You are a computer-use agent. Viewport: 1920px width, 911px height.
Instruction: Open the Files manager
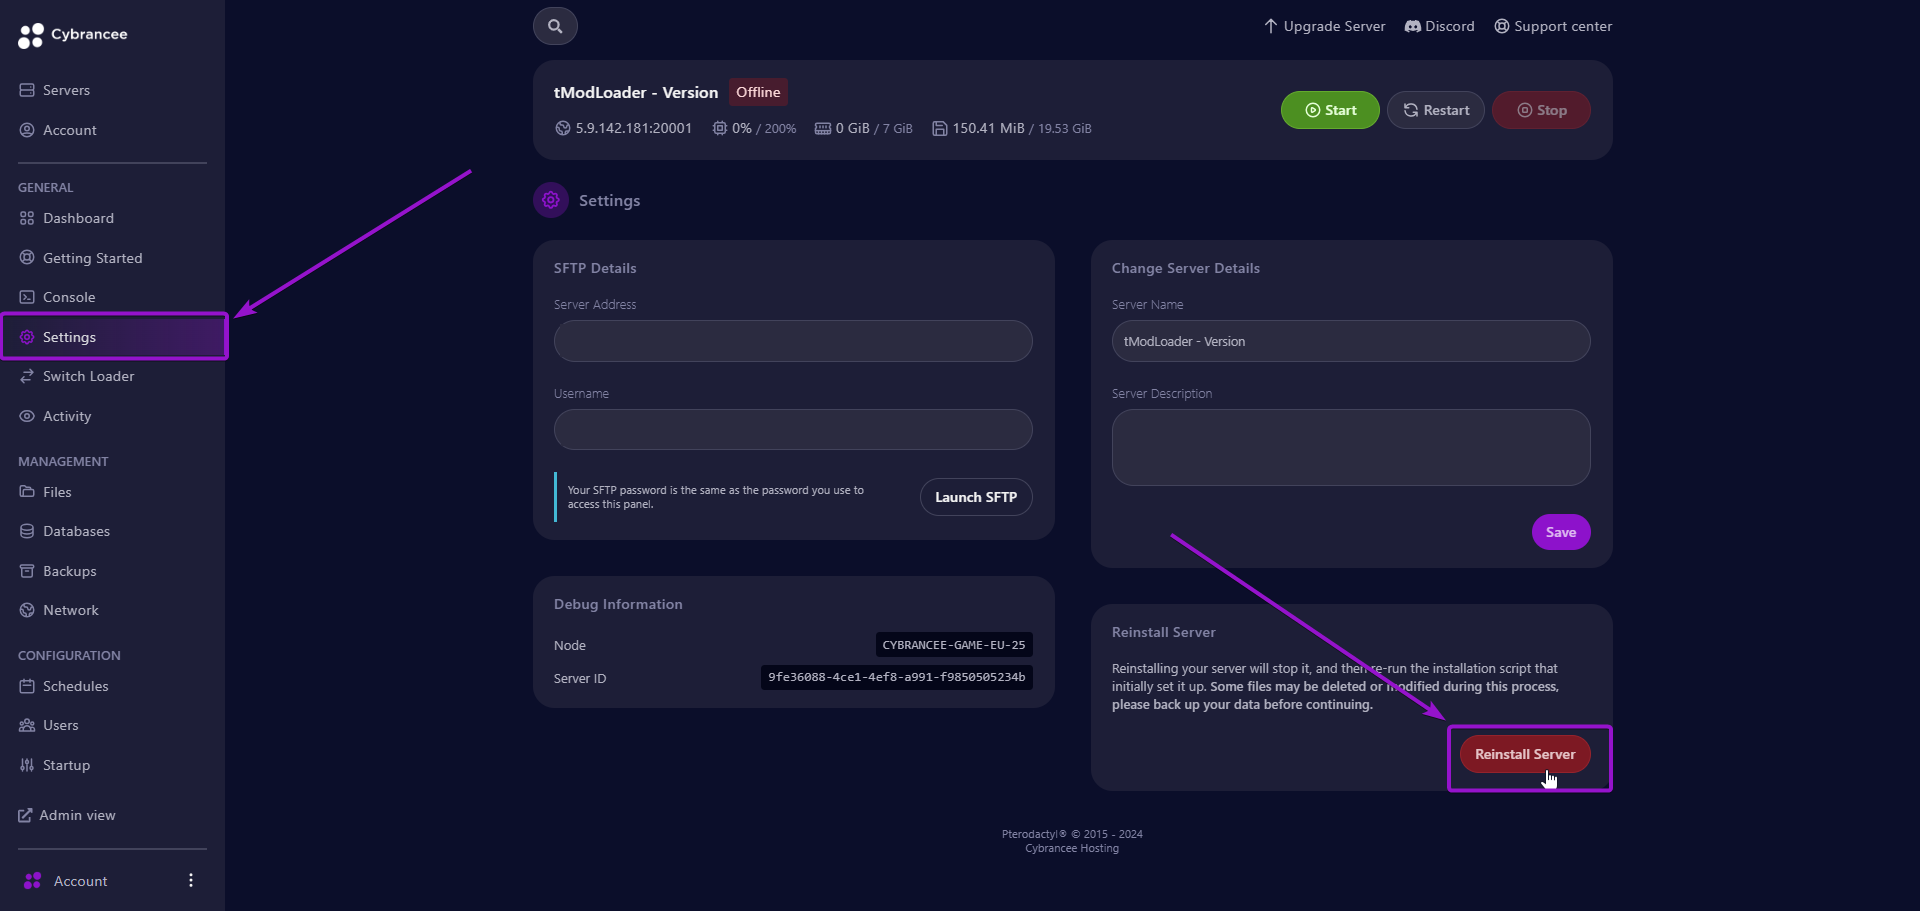coord(57,492)
